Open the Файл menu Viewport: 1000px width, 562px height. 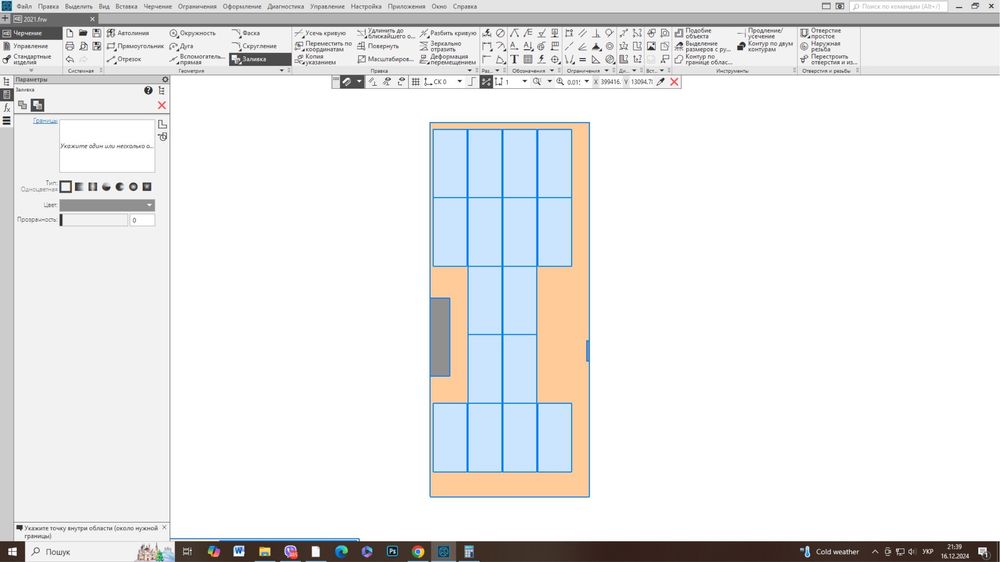pyautogui.click(x=24, y=6)
